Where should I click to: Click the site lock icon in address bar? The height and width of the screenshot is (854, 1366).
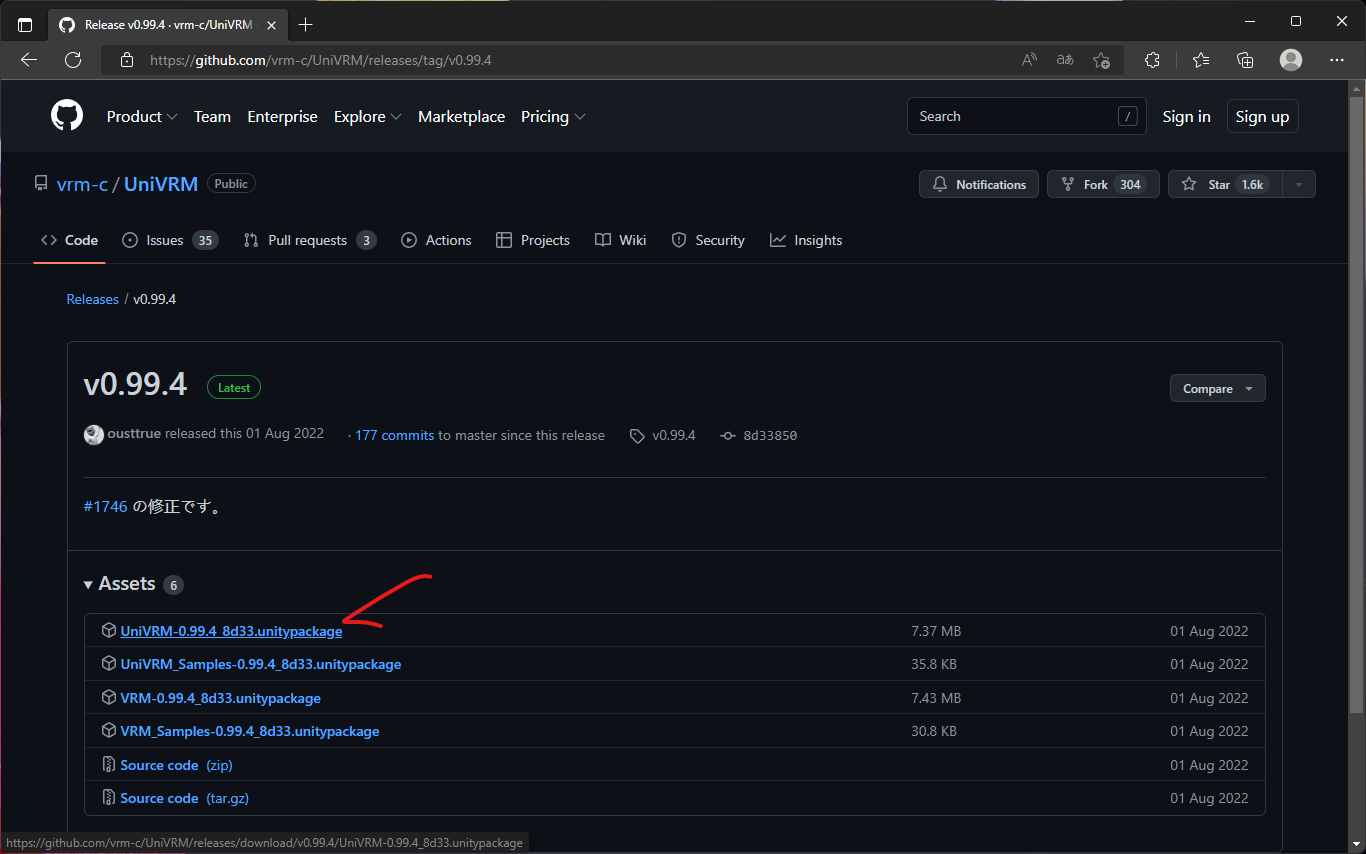tap(127, 60)
